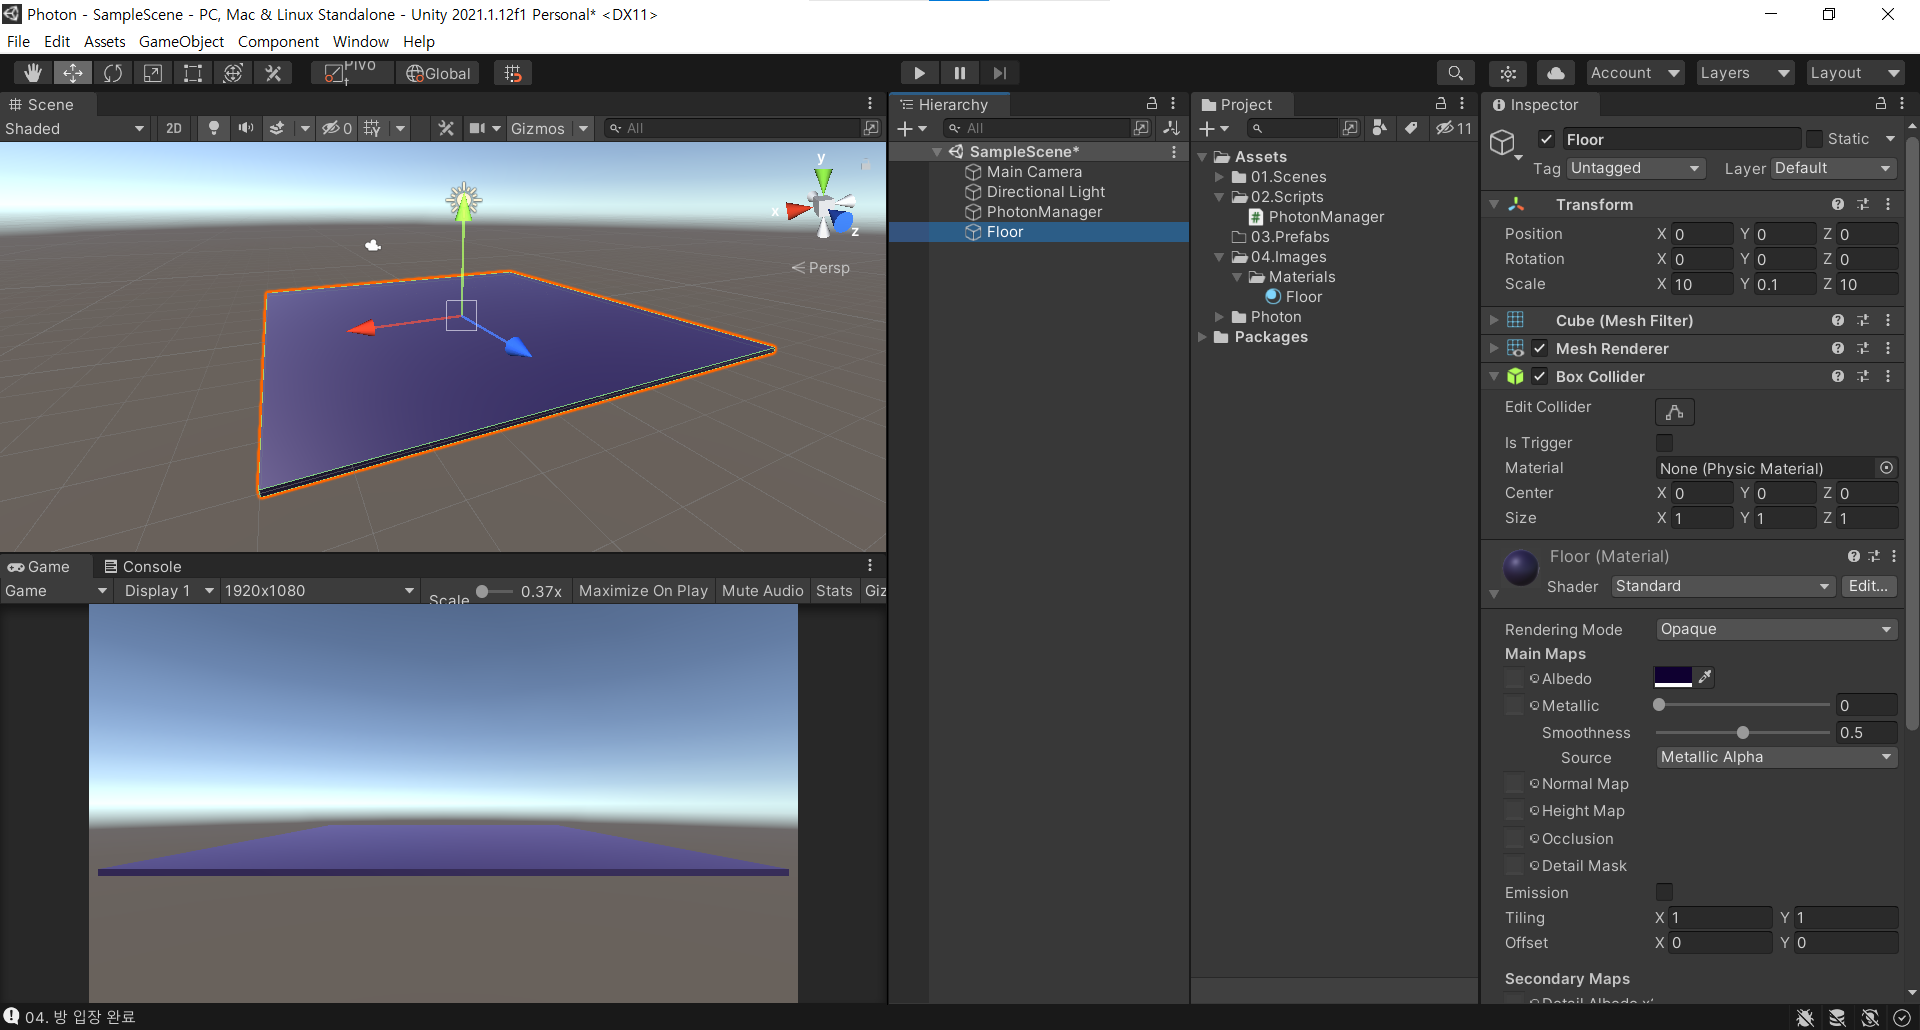Toggle Mesh Renderer enabled checkbox

1540,348
